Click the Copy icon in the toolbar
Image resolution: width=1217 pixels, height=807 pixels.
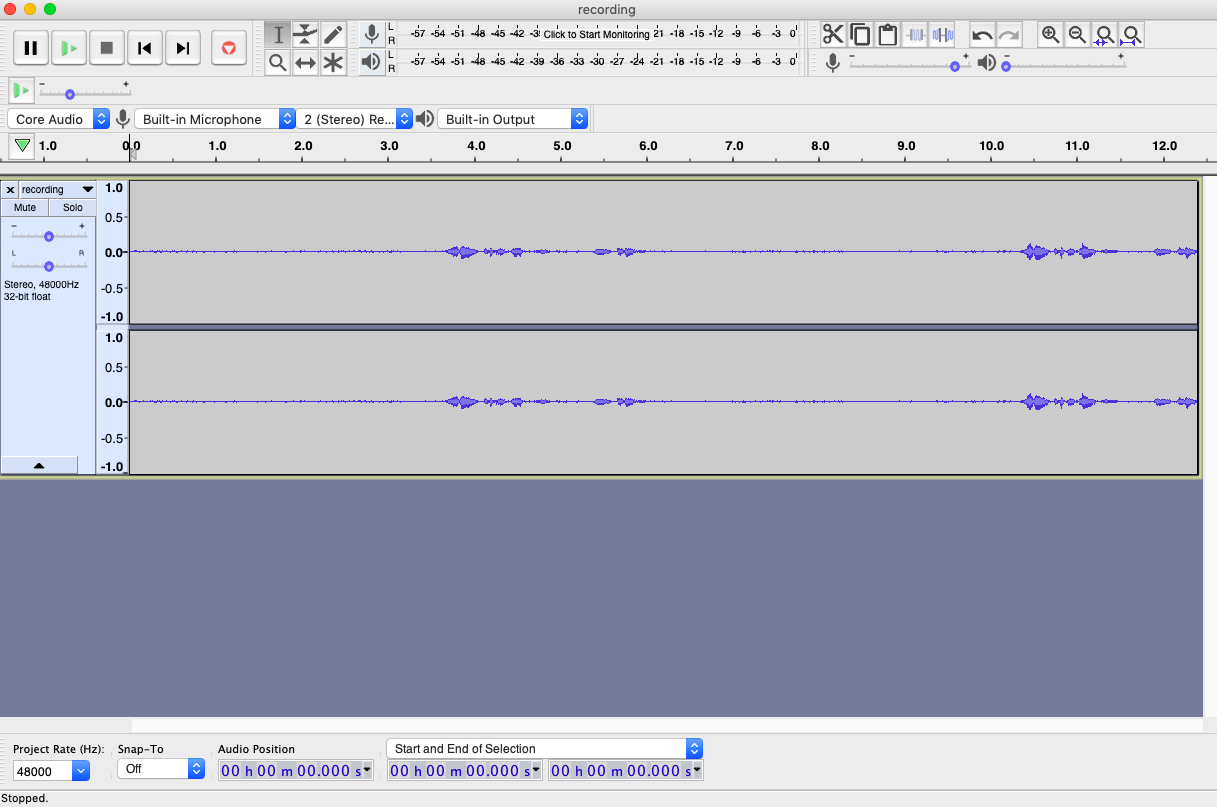click(860, 34)
